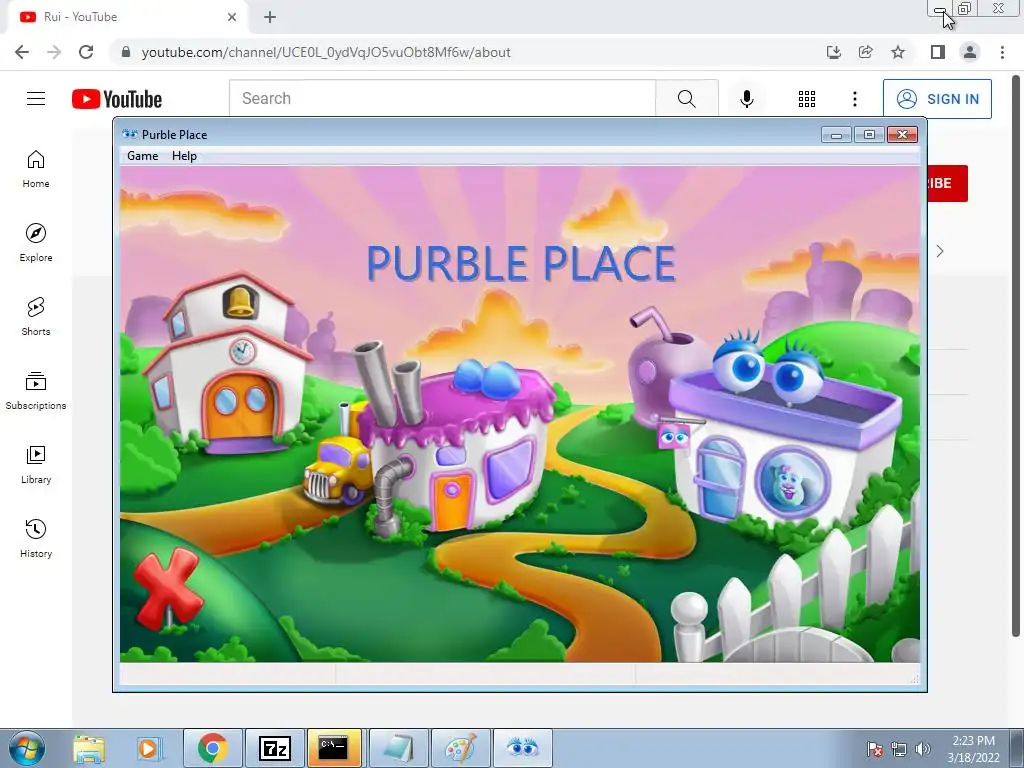Open the YouTube apps grid
The image size is (1024, 768).
(807, 99)
